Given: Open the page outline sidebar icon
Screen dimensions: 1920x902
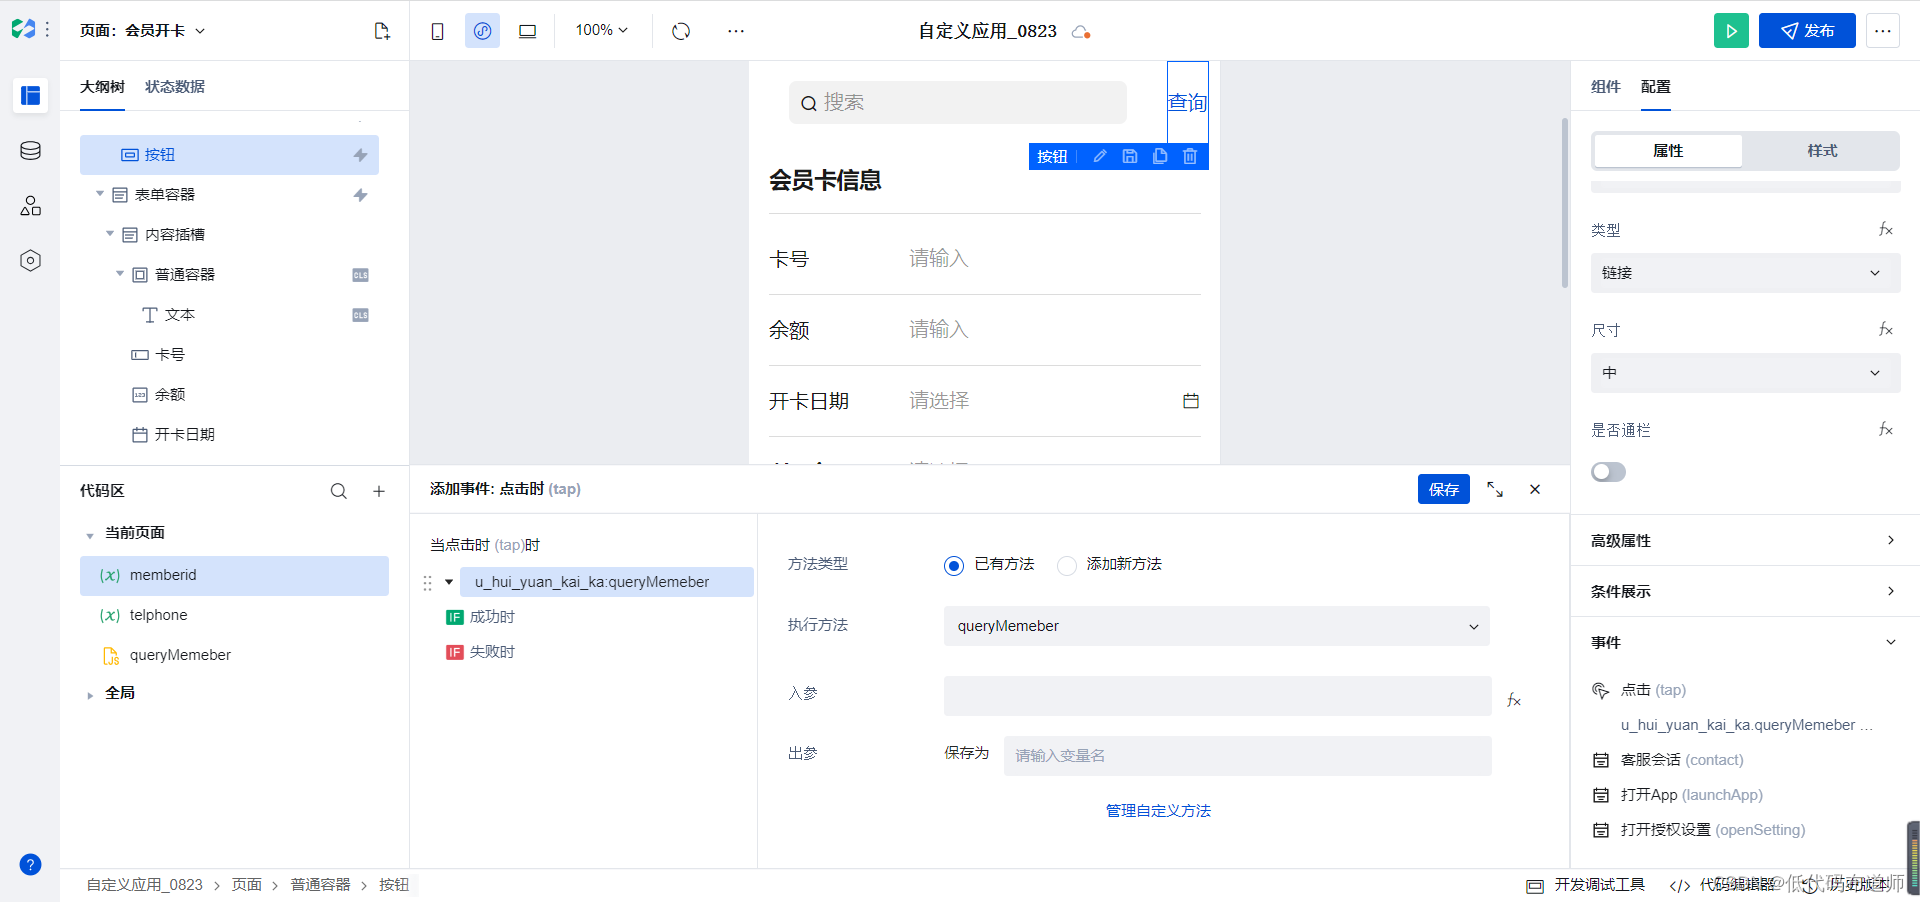Looking at the screenshot, I should click(30, 95).
